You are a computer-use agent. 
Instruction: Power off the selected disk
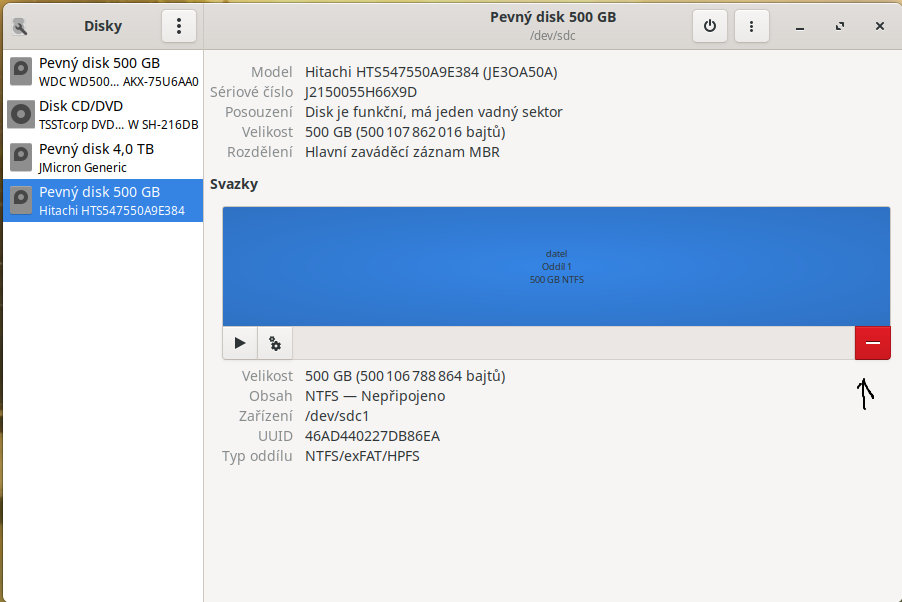coord(710,26)
